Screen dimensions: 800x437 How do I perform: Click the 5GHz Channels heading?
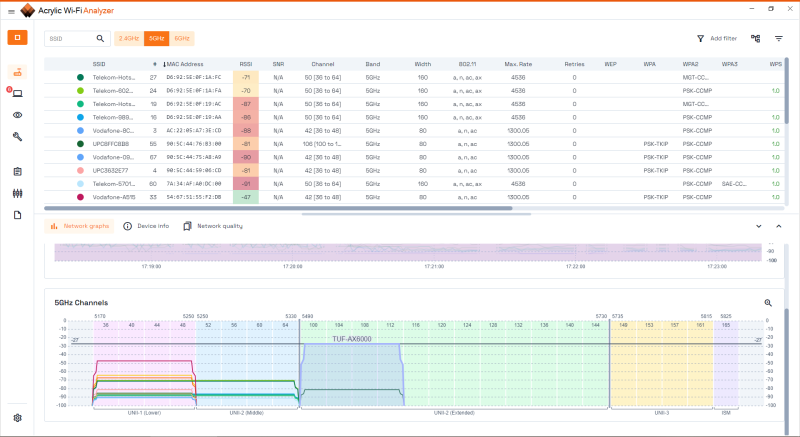(x=81, y=303)
